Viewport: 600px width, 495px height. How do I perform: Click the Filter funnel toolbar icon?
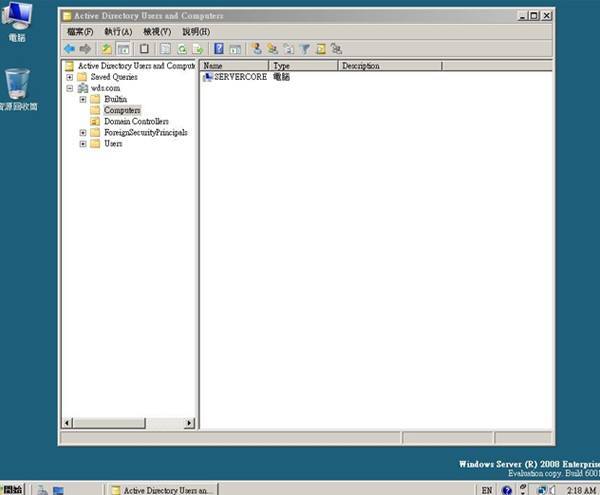point(305,48)
